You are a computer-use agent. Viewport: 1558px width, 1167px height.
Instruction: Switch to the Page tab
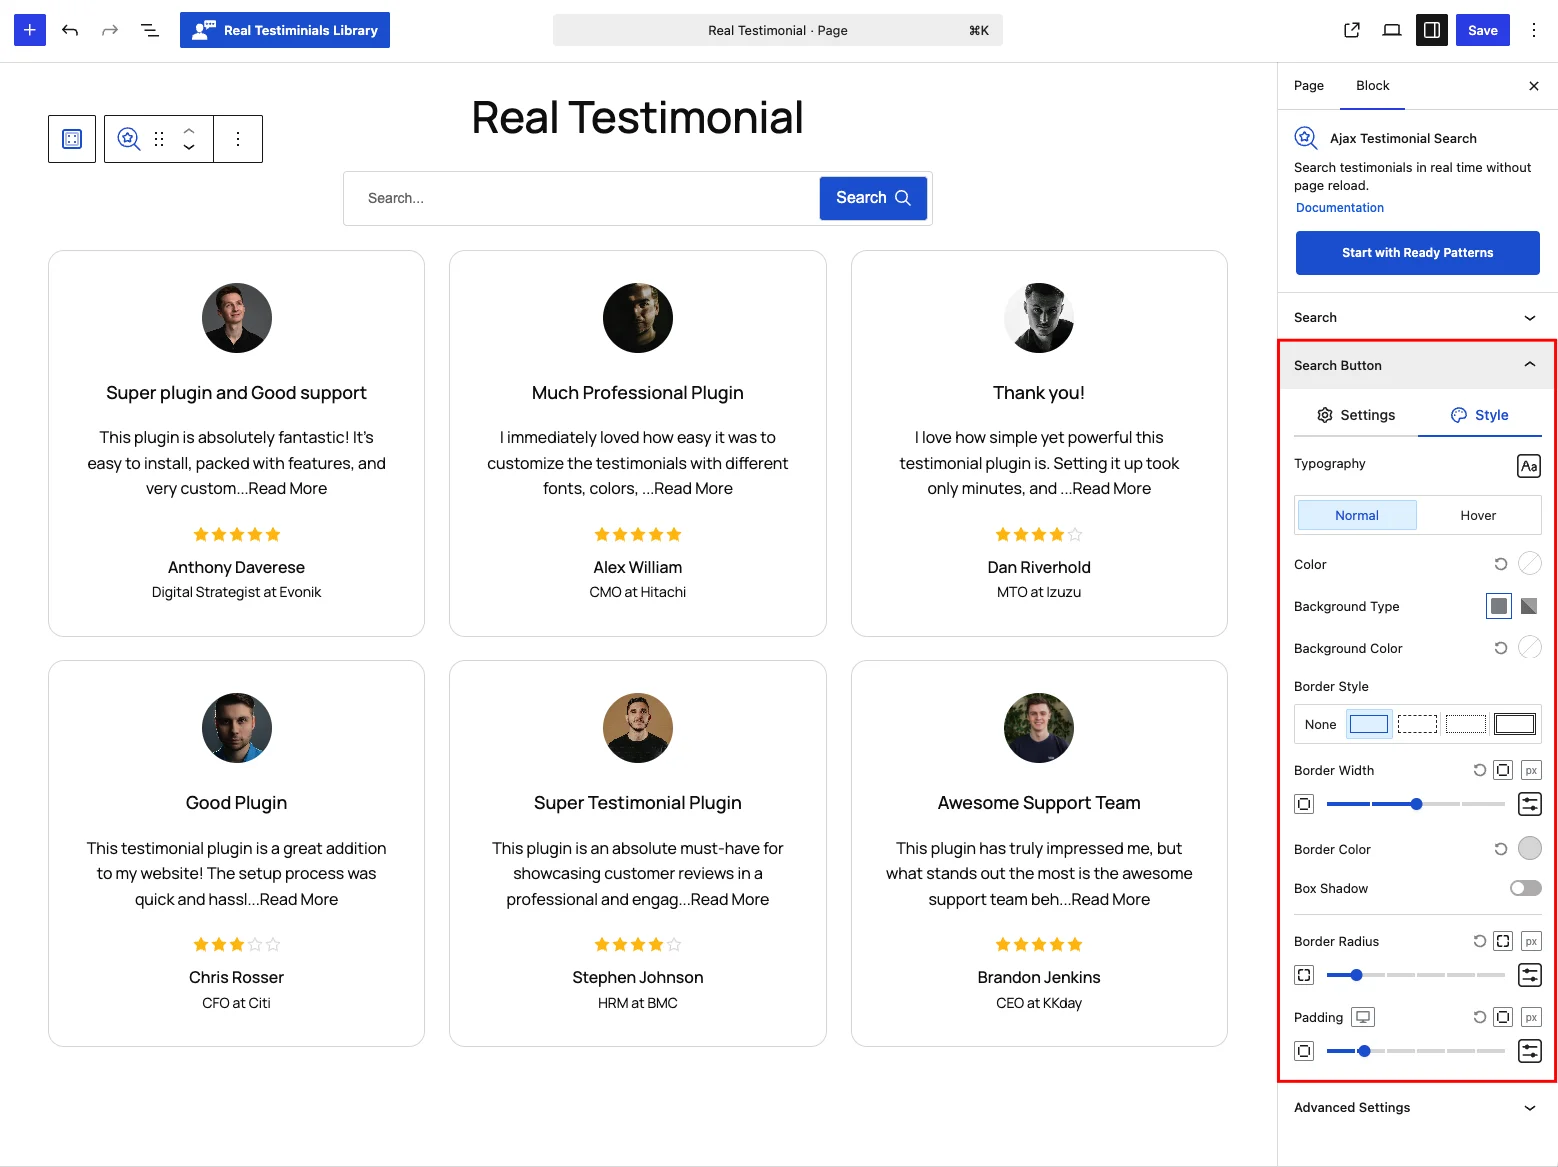click(1309, 86)
